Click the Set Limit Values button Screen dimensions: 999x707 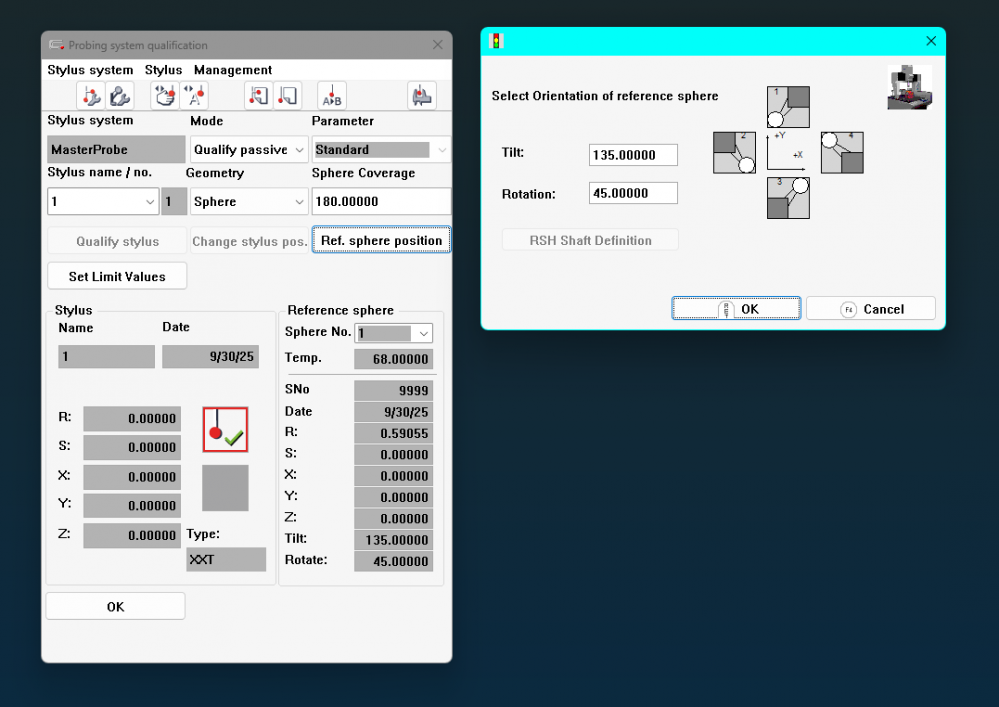click(116, 276)
